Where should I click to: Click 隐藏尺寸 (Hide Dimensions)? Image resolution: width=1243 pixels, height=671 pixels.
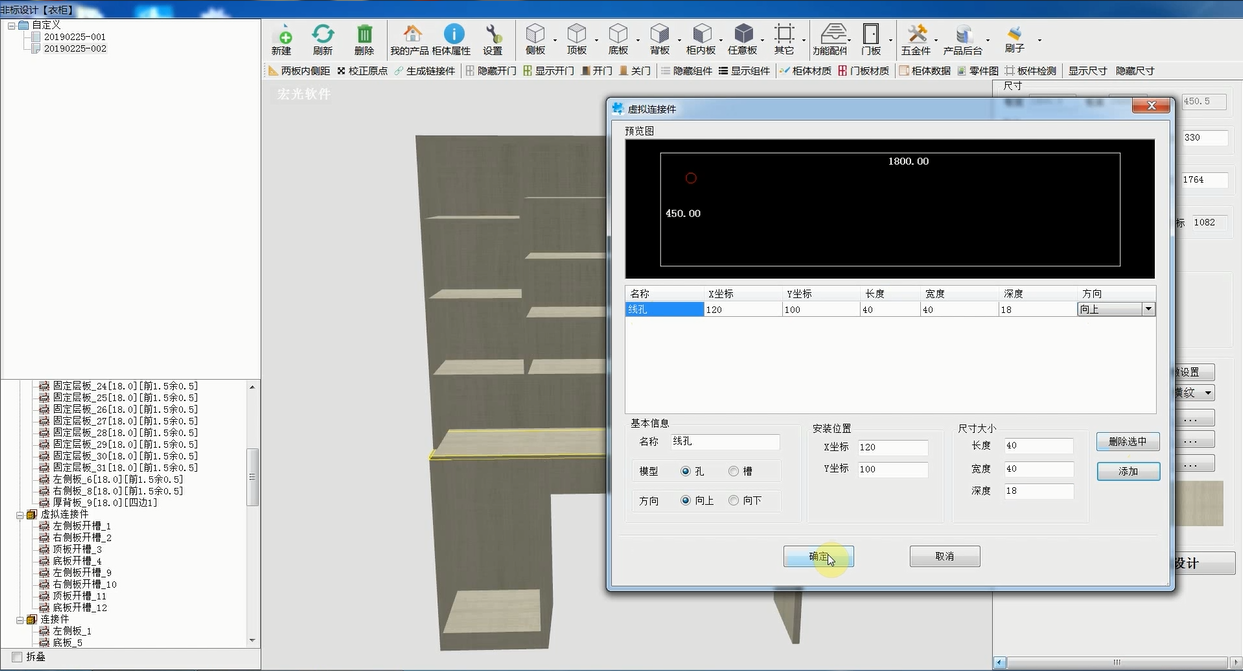click(x=1135, y=71)
